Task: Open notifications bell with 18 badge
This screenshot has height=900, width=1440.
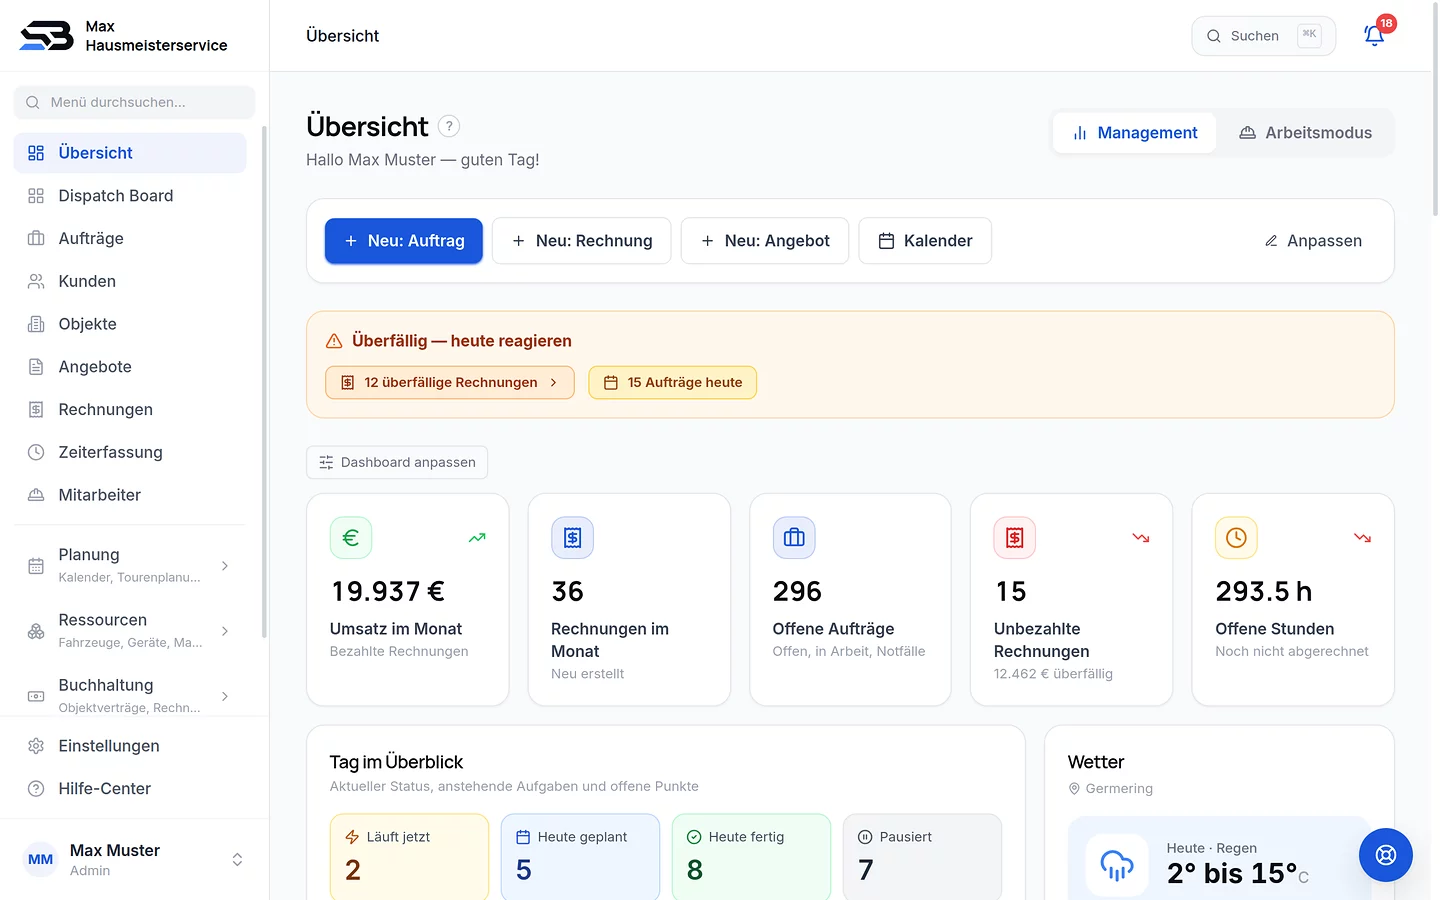Action: click(1375, 35)
